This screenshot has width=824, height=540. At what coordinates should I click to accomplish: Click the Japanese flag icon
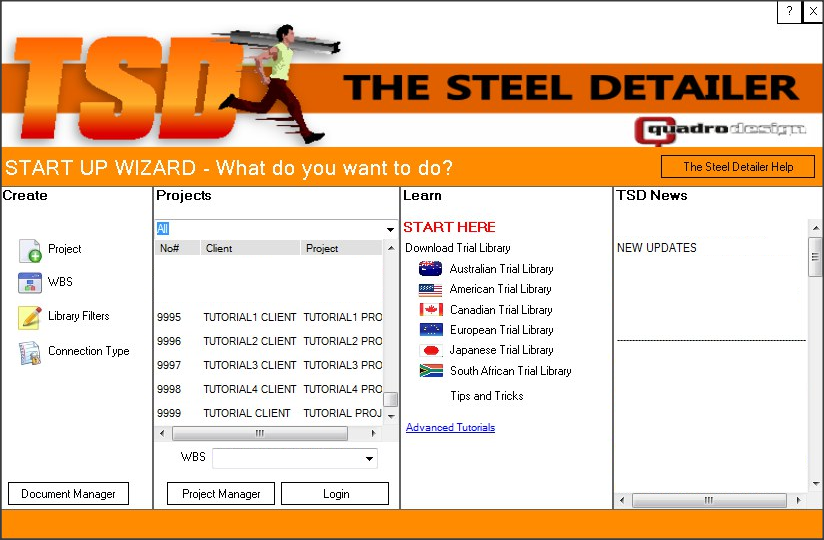pos(430,350)
